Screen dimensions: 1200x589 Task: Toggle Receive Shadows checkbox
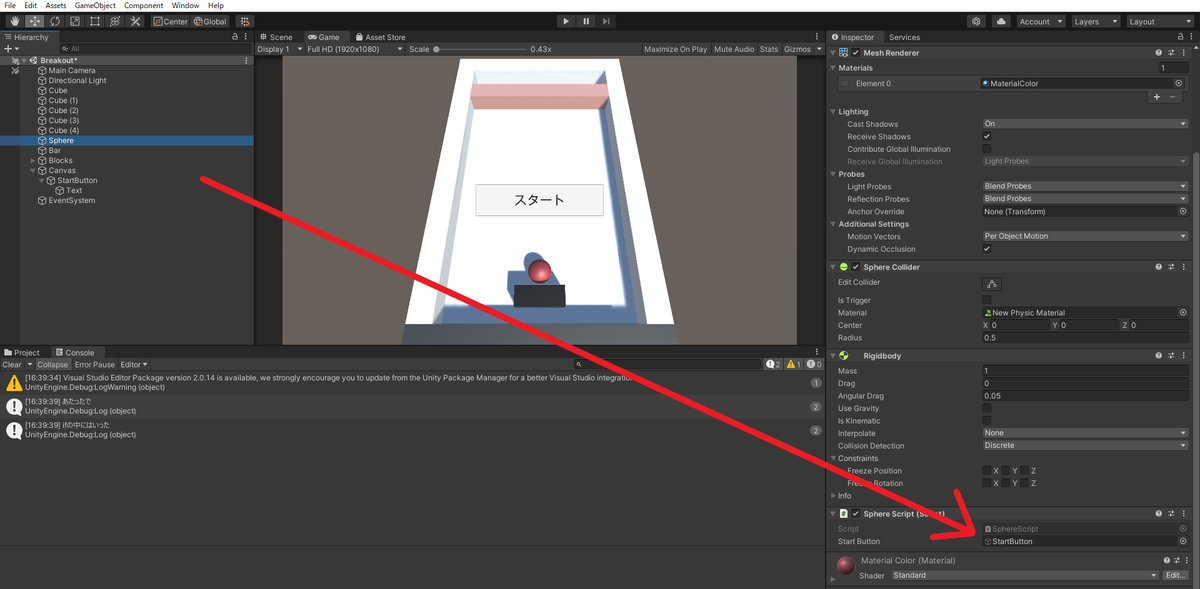[987, 136]
